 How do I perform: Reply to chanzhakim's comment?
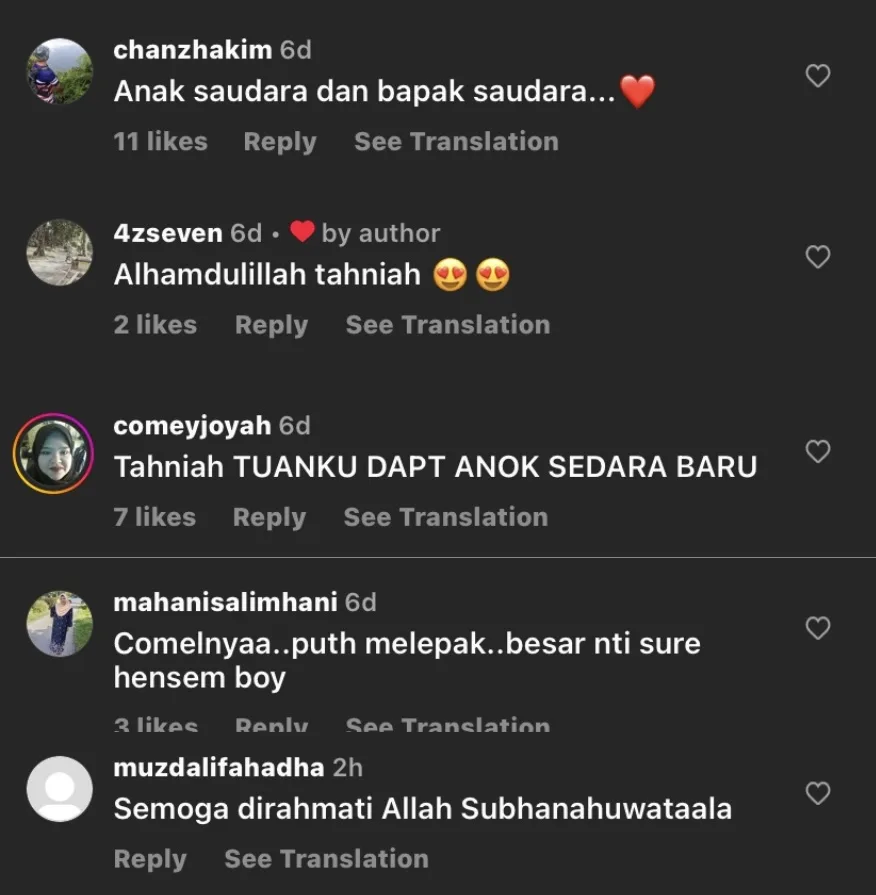(280, 142)
